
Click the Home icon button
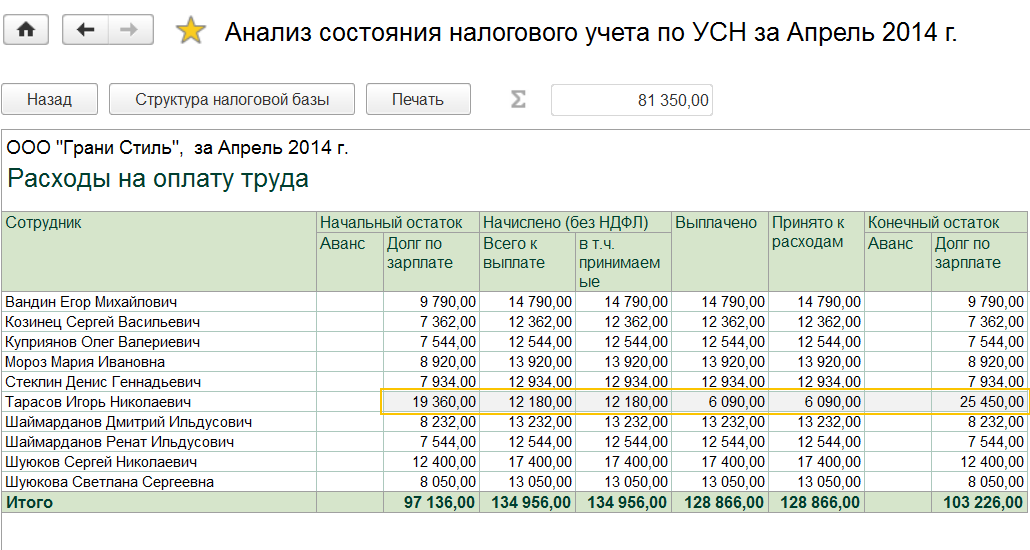click(26, 30)
